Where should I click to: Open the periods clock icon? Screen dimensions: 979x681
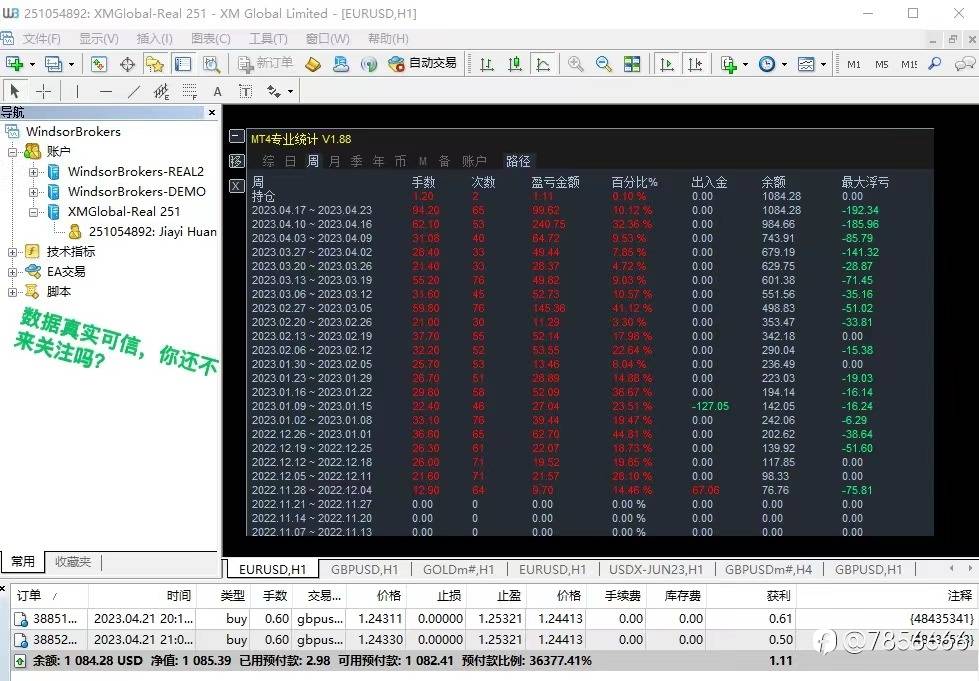[767, 64]
